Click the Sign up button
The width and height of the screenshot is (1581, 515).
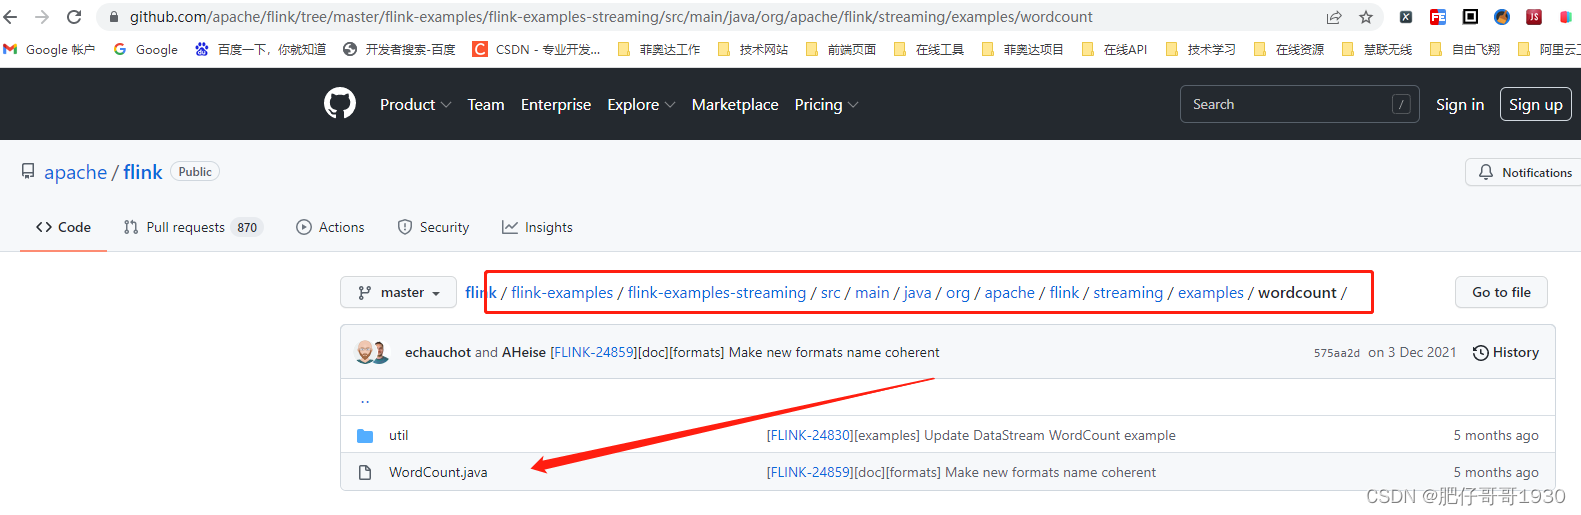point(1536,104)
